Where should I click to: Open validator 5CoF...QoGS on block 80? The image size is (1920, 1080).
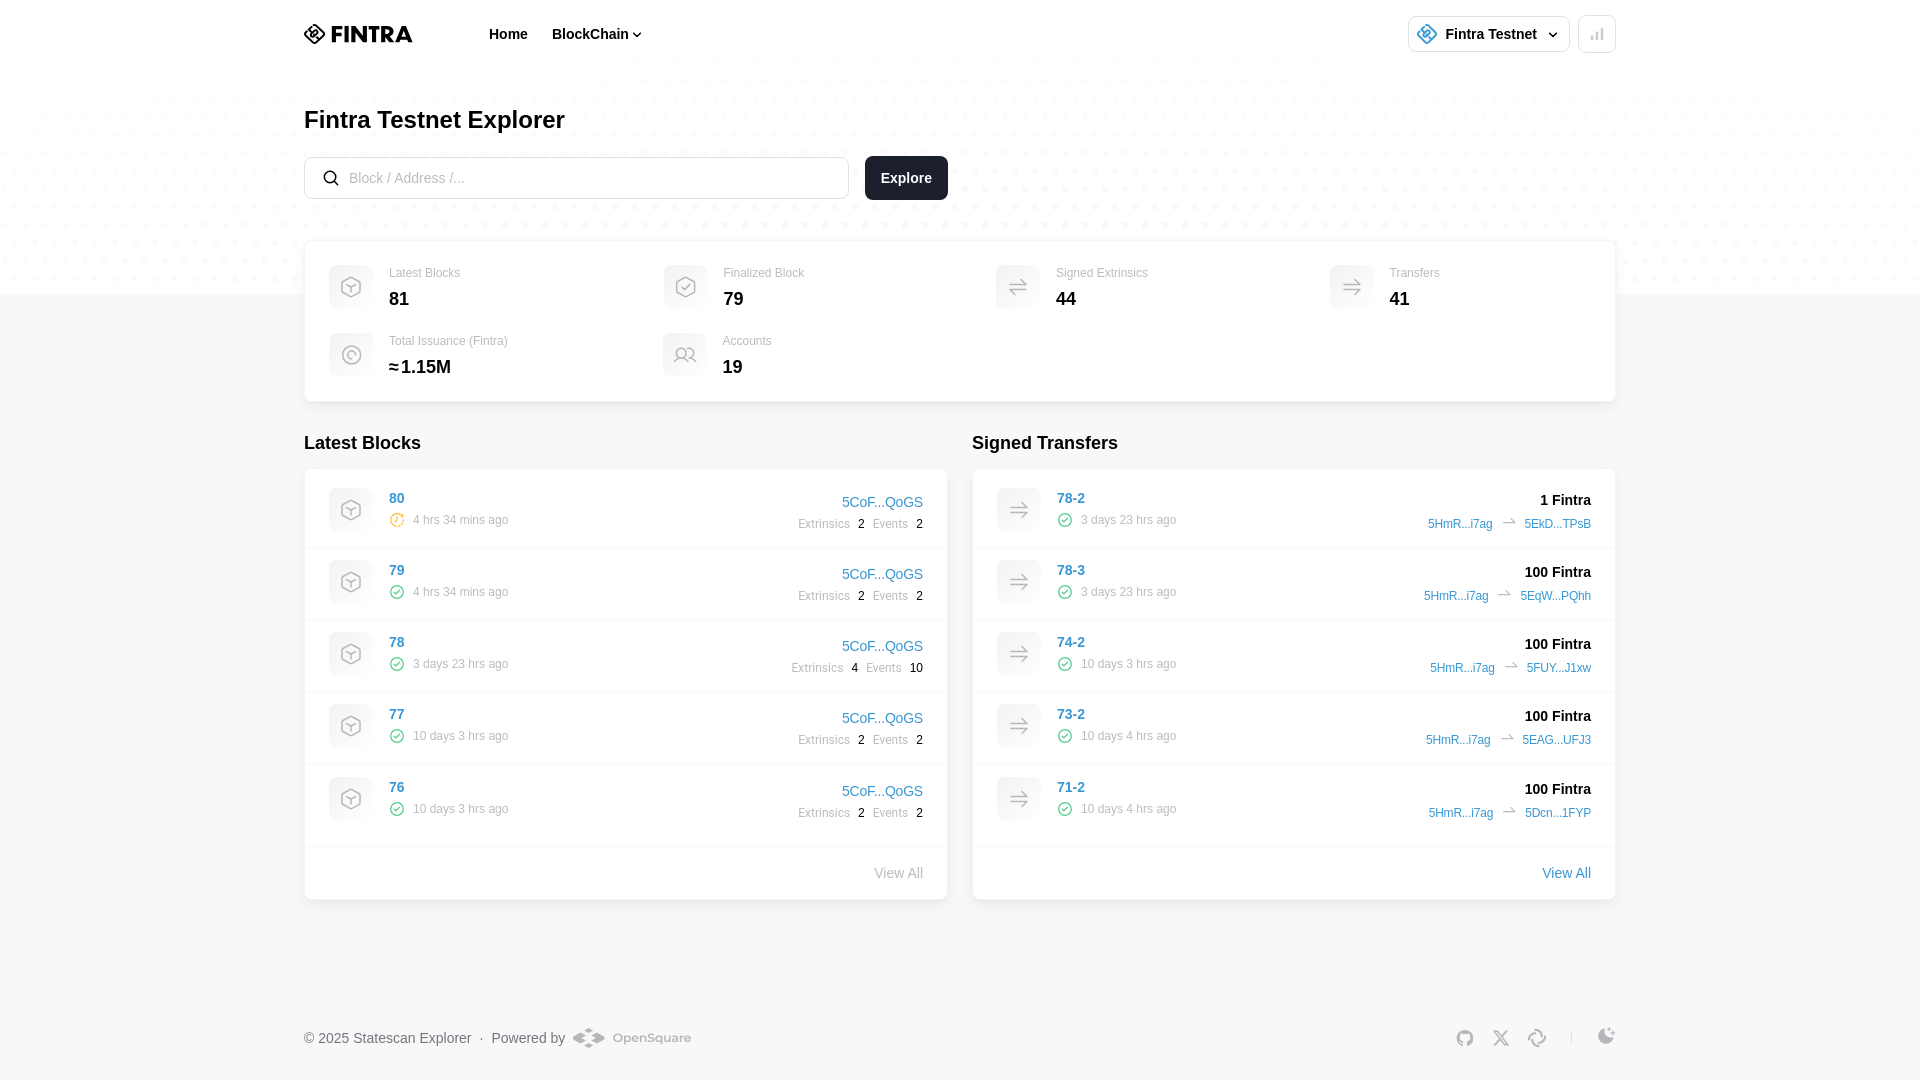[x=882, y=502]
